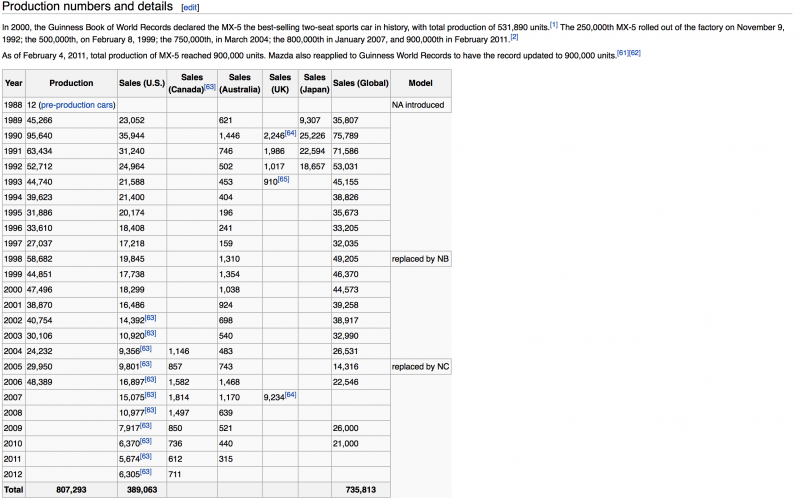Click the Sales (Global) column header
The width and height of the screenshot is (800, 498).
[360, 83]
